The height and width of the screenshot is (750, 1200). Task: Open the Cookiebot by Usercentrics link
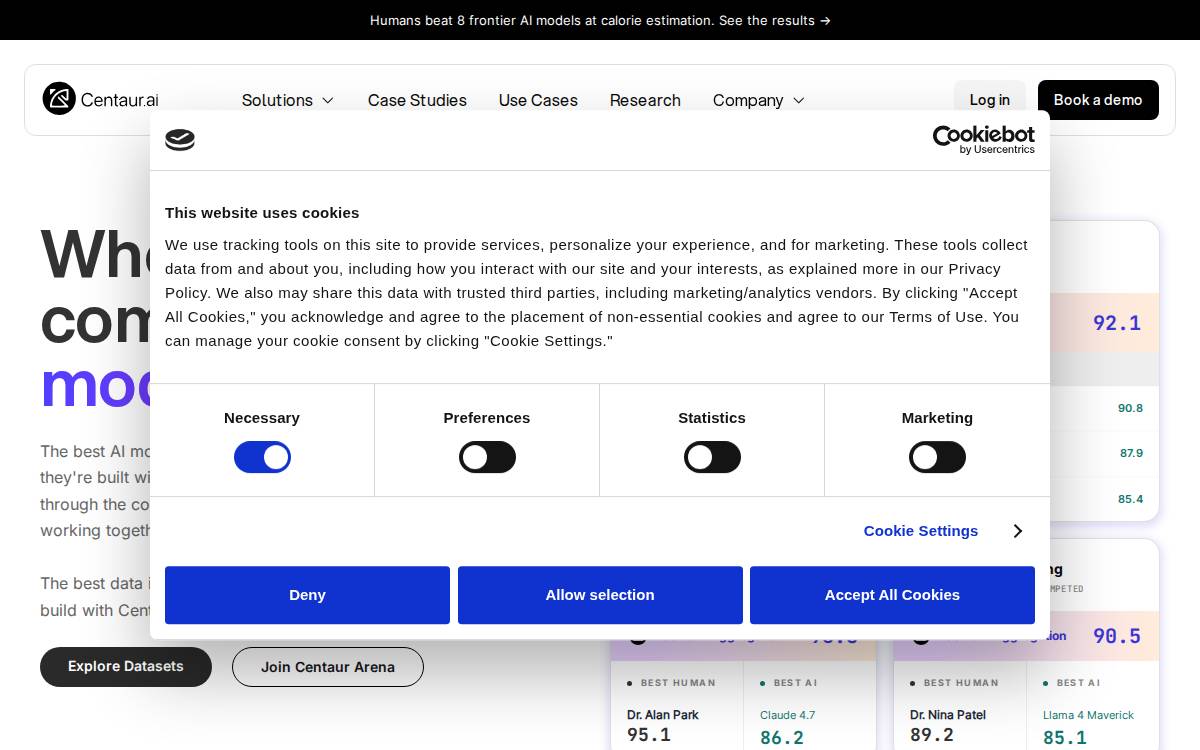tap(984, 140)
